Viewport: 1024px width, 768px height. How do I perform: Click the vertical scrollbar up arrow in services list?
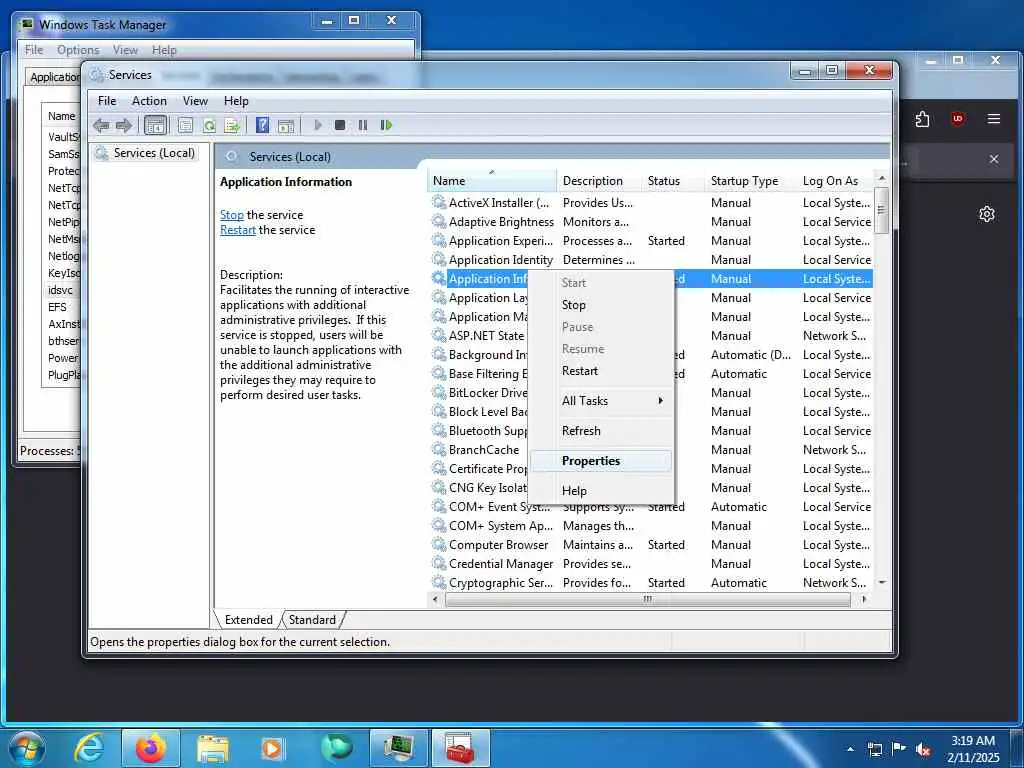882,178
